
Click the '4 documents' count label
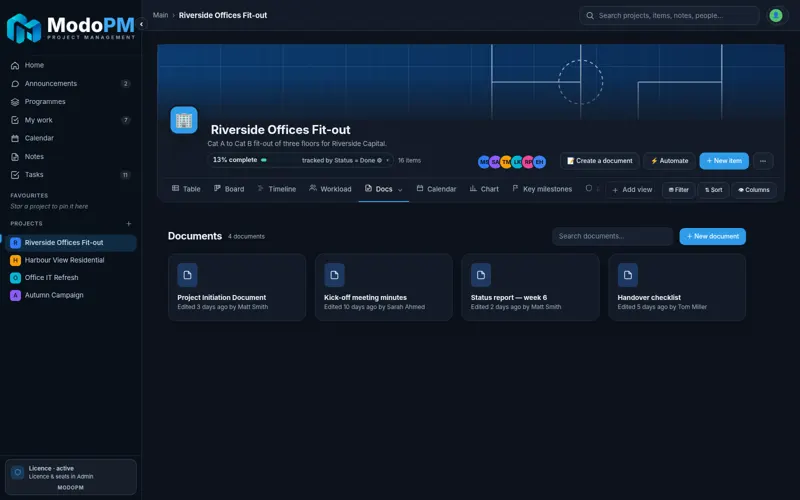click(246, 237)
